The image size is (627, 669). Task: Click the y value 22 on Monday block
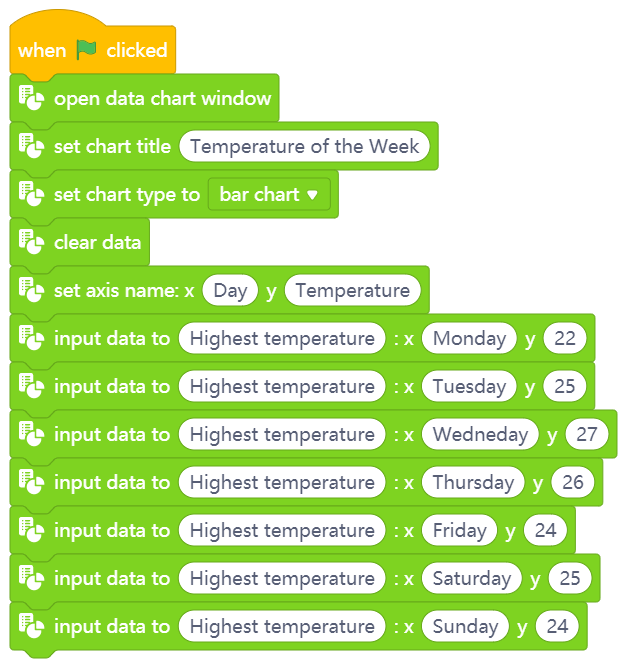[565, 338]
